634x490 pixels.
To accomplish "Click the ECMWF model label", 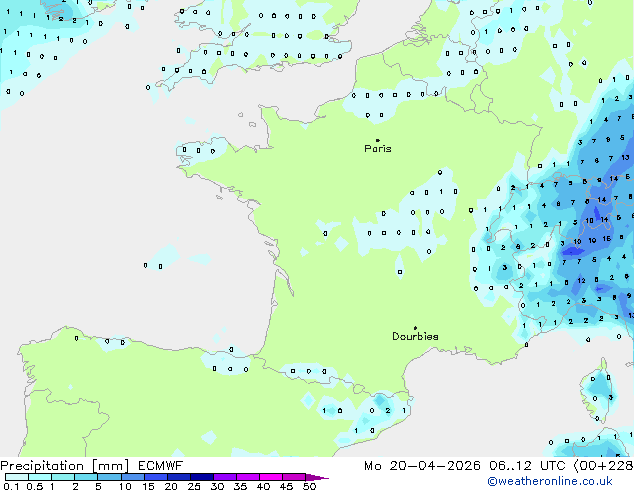I will [x=161, y=466].
